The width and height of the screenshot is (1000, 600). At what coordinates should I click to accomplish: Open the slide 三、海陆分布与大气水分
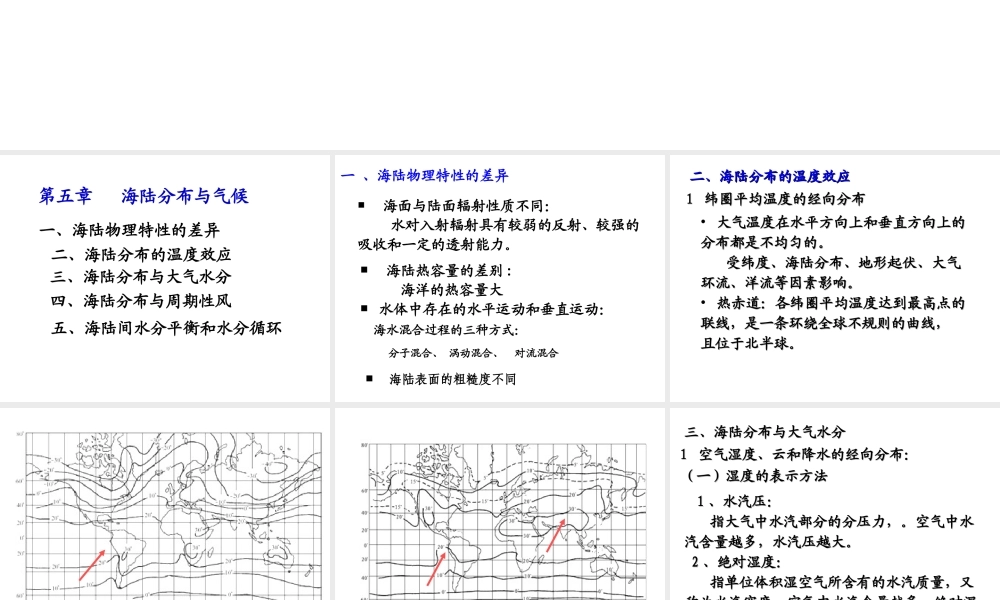click(x=835, y=504)
